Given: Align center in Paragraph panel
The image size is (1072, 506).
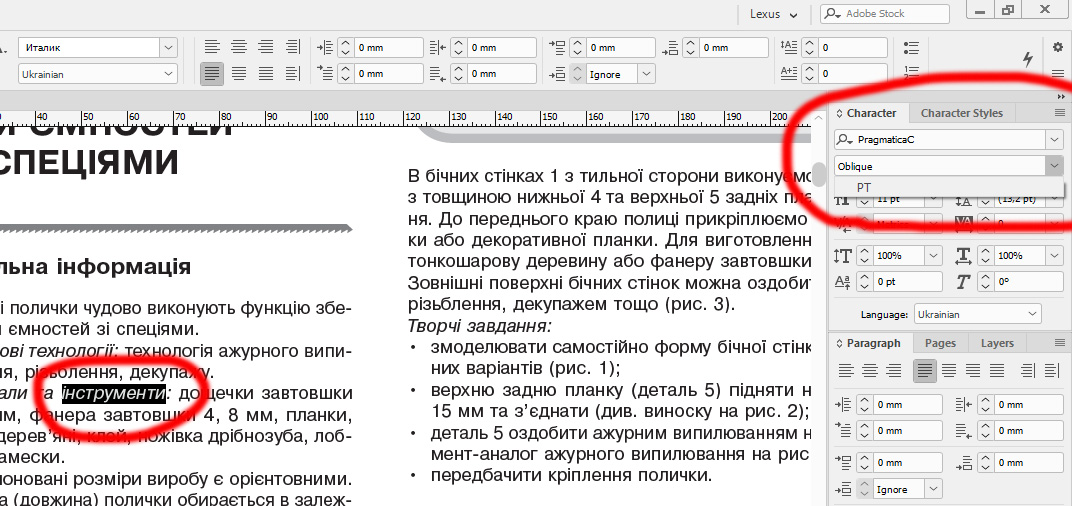Looking at the screenshot, I should 870,371.
